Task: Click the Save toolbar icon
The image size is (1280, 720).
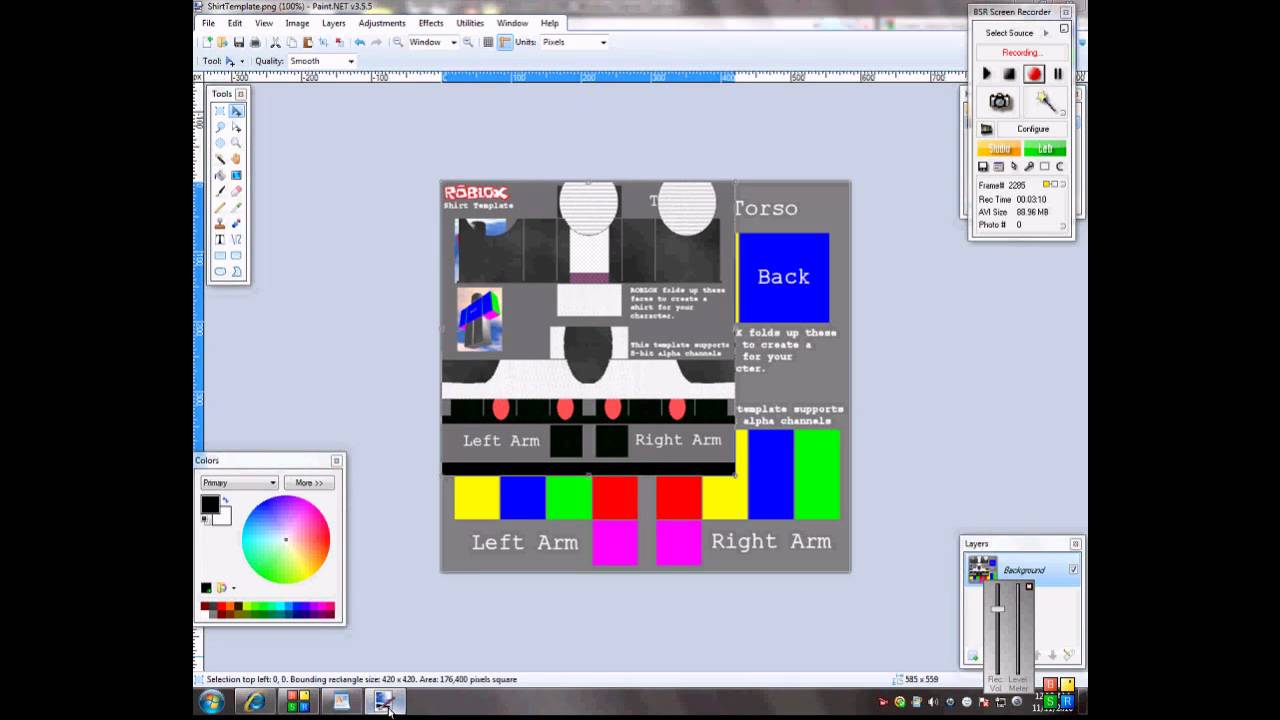Action: (239, 42)
